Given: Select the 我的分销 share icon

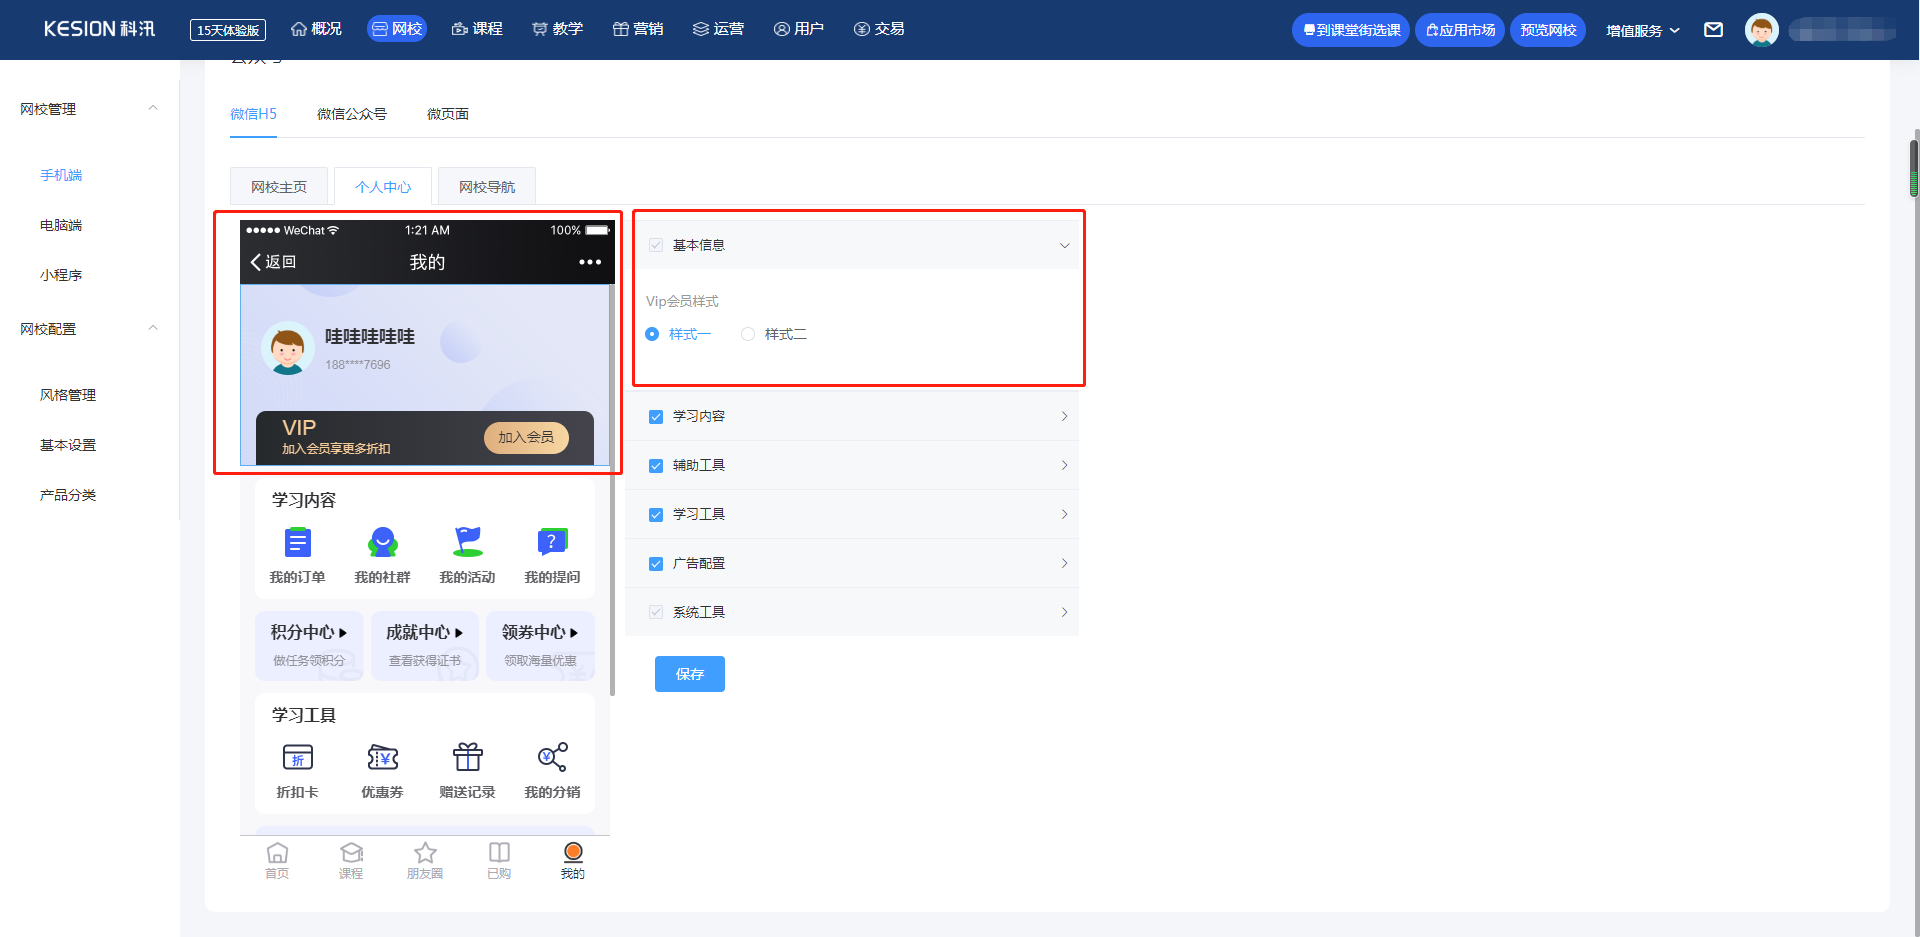Looking at the screenshot, I should pos(552,757).
